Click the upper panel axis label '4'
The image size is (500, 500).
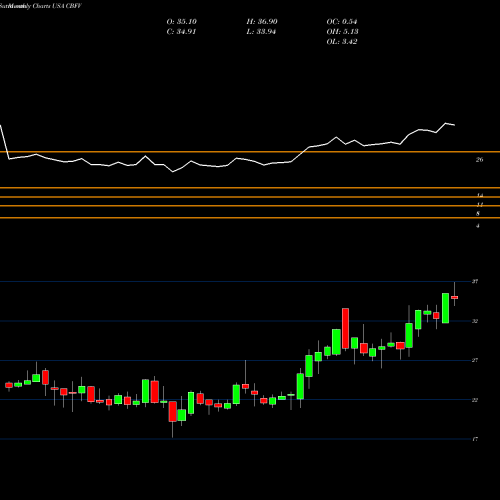478,226
